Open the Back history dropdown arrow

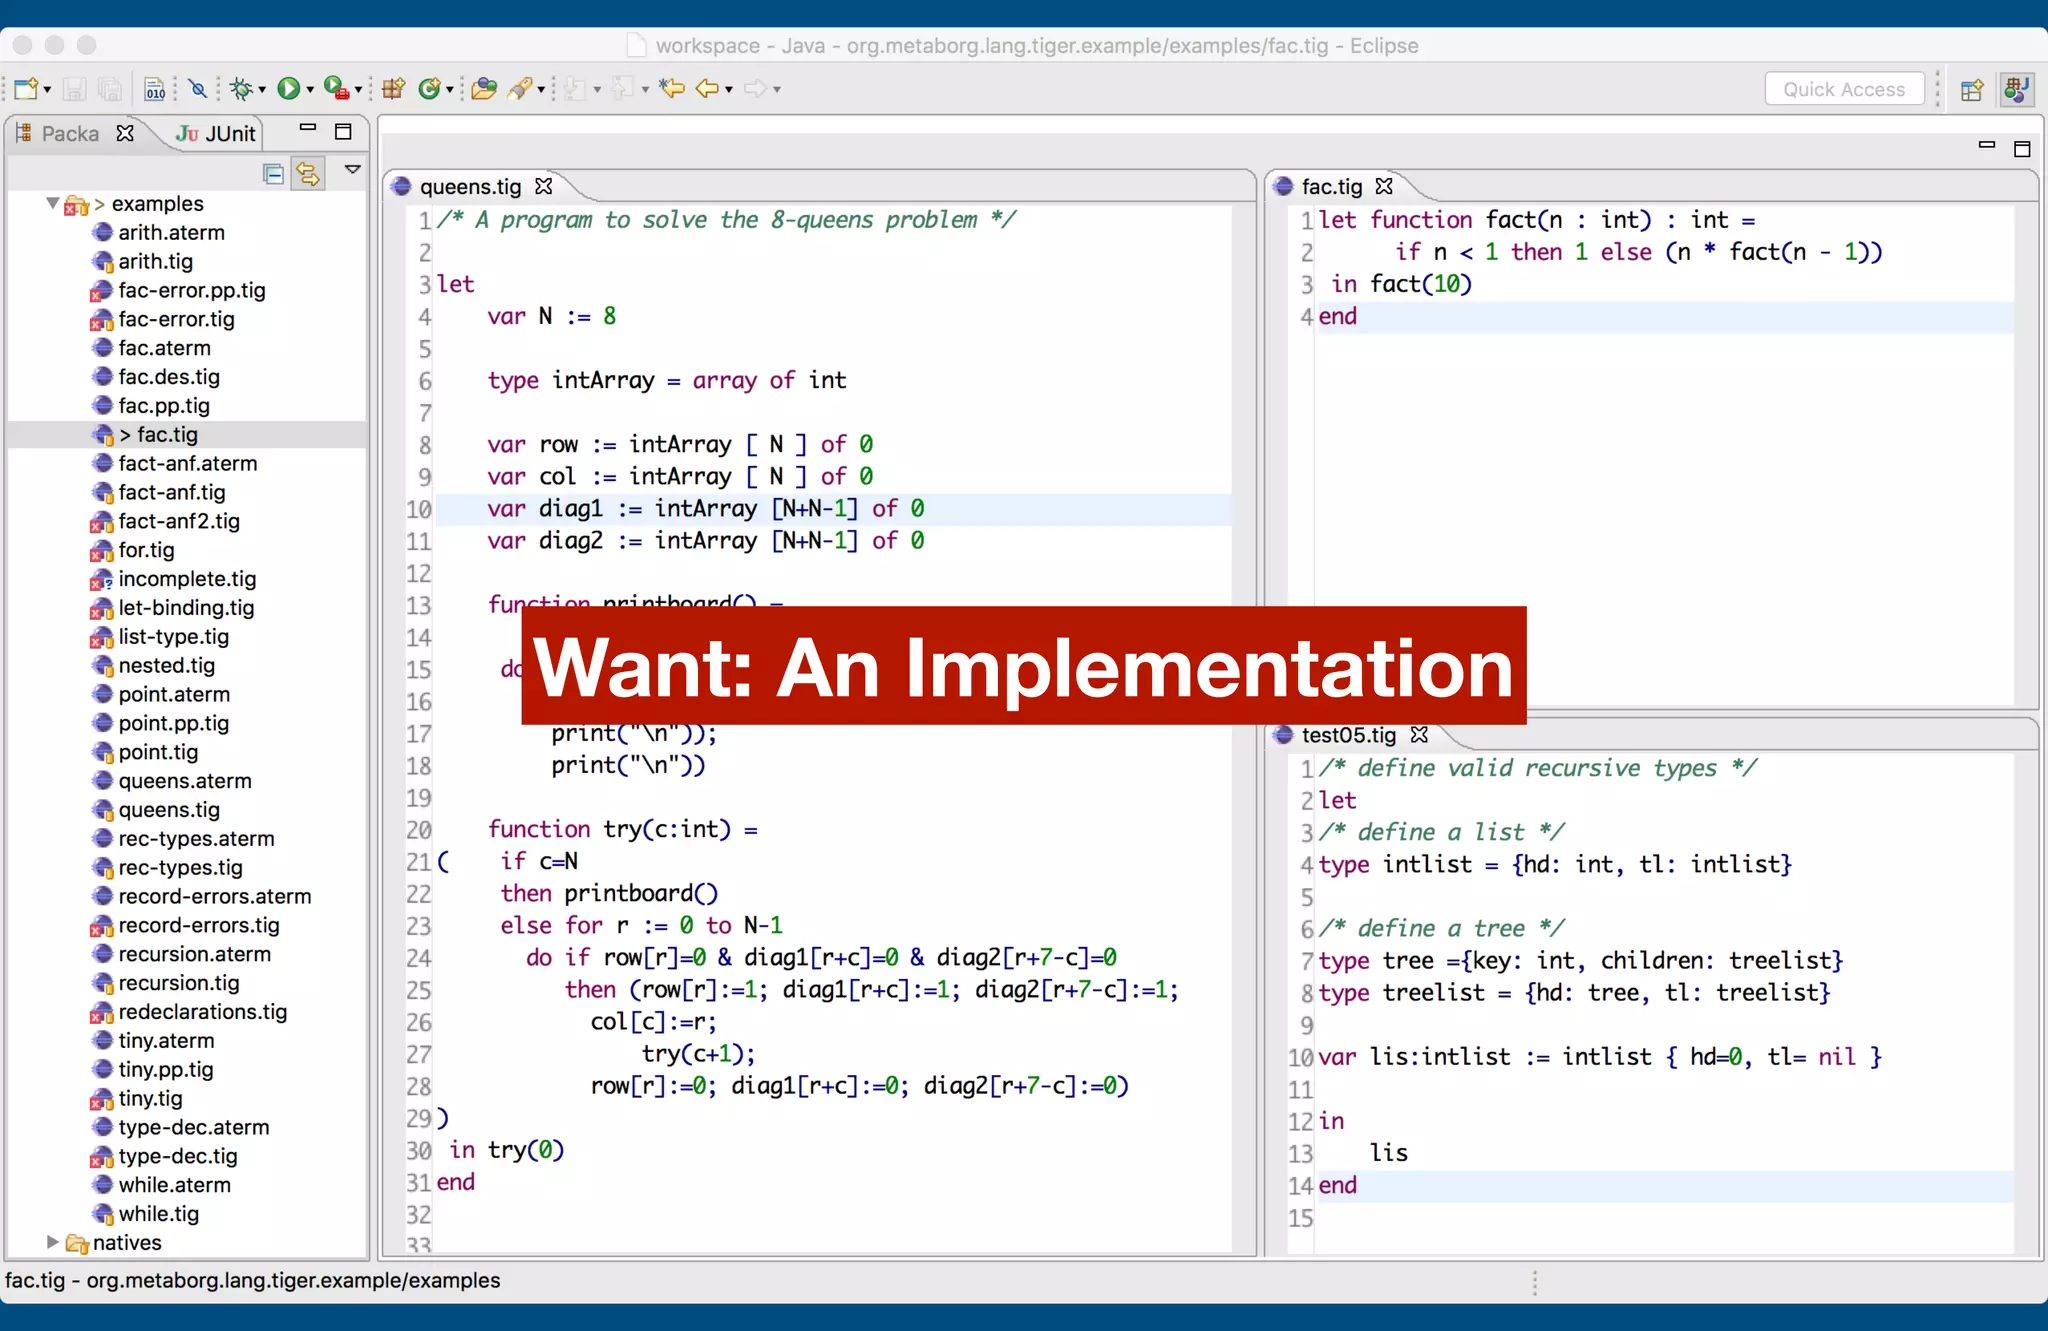click(x=729, y=90)
